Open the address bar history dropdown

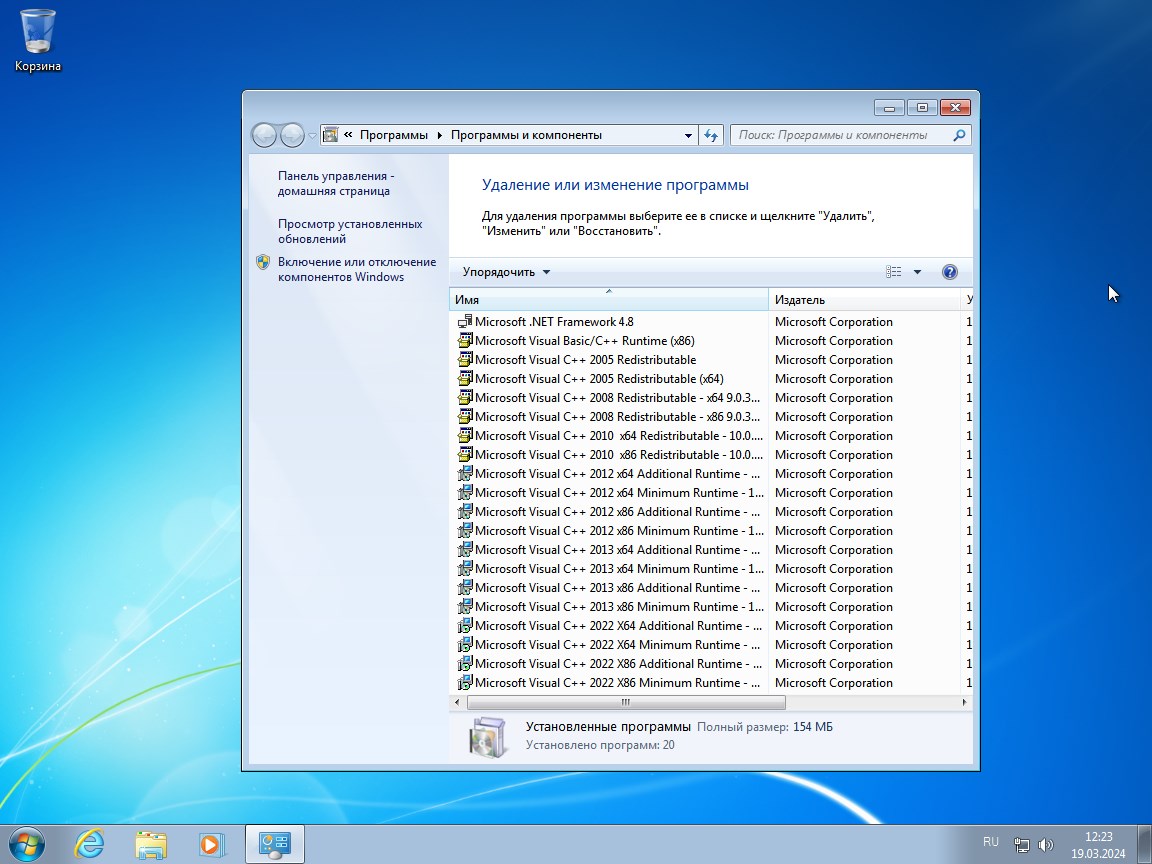click(688, 135)
